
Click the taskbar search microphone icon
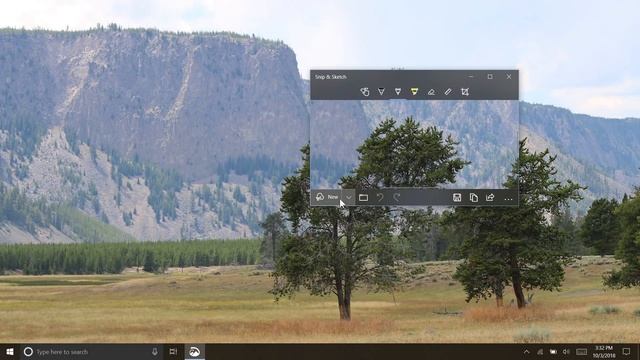(x=155, y=351)
